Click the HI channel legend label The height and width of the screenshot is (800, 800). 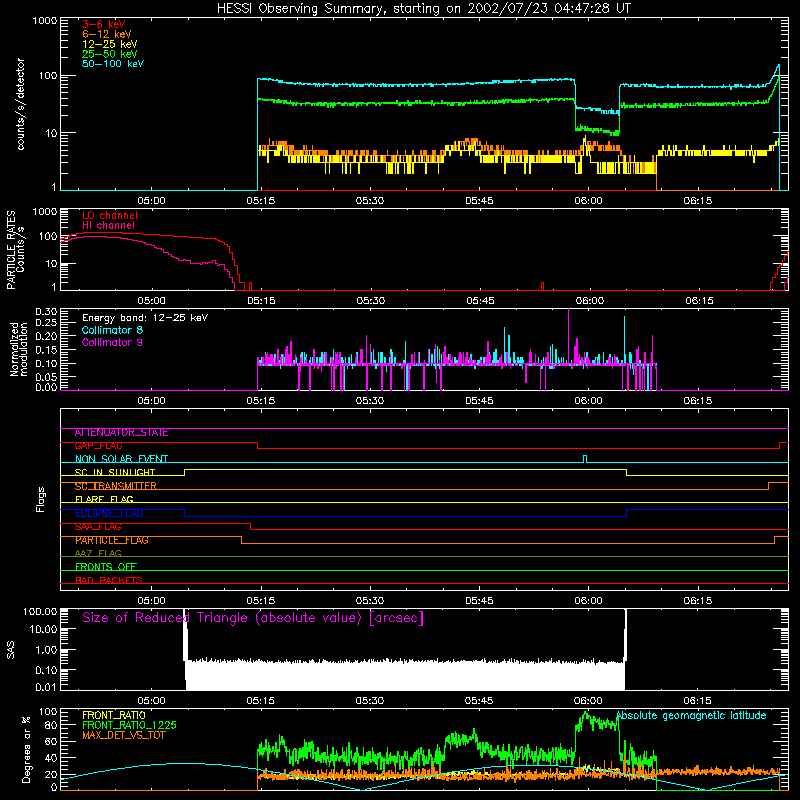pyautogui.click(x=108, y=226)
